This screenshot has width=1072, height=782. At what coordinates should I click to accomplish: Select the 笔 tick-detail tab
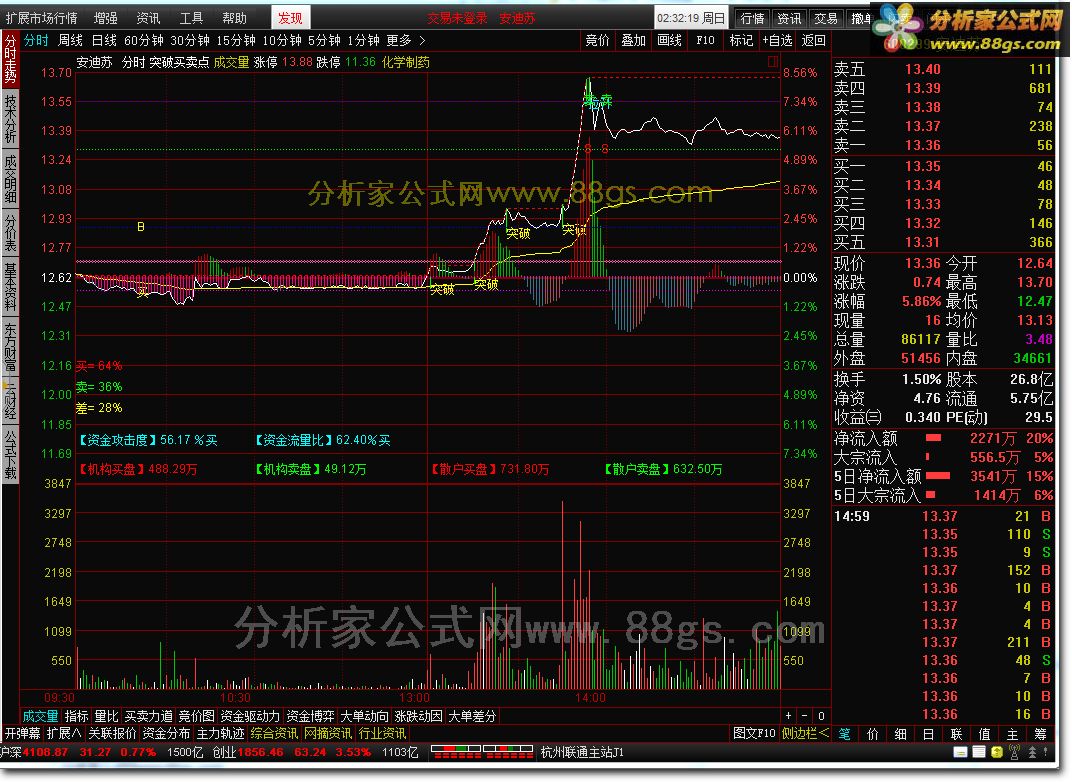pos(845,734)
